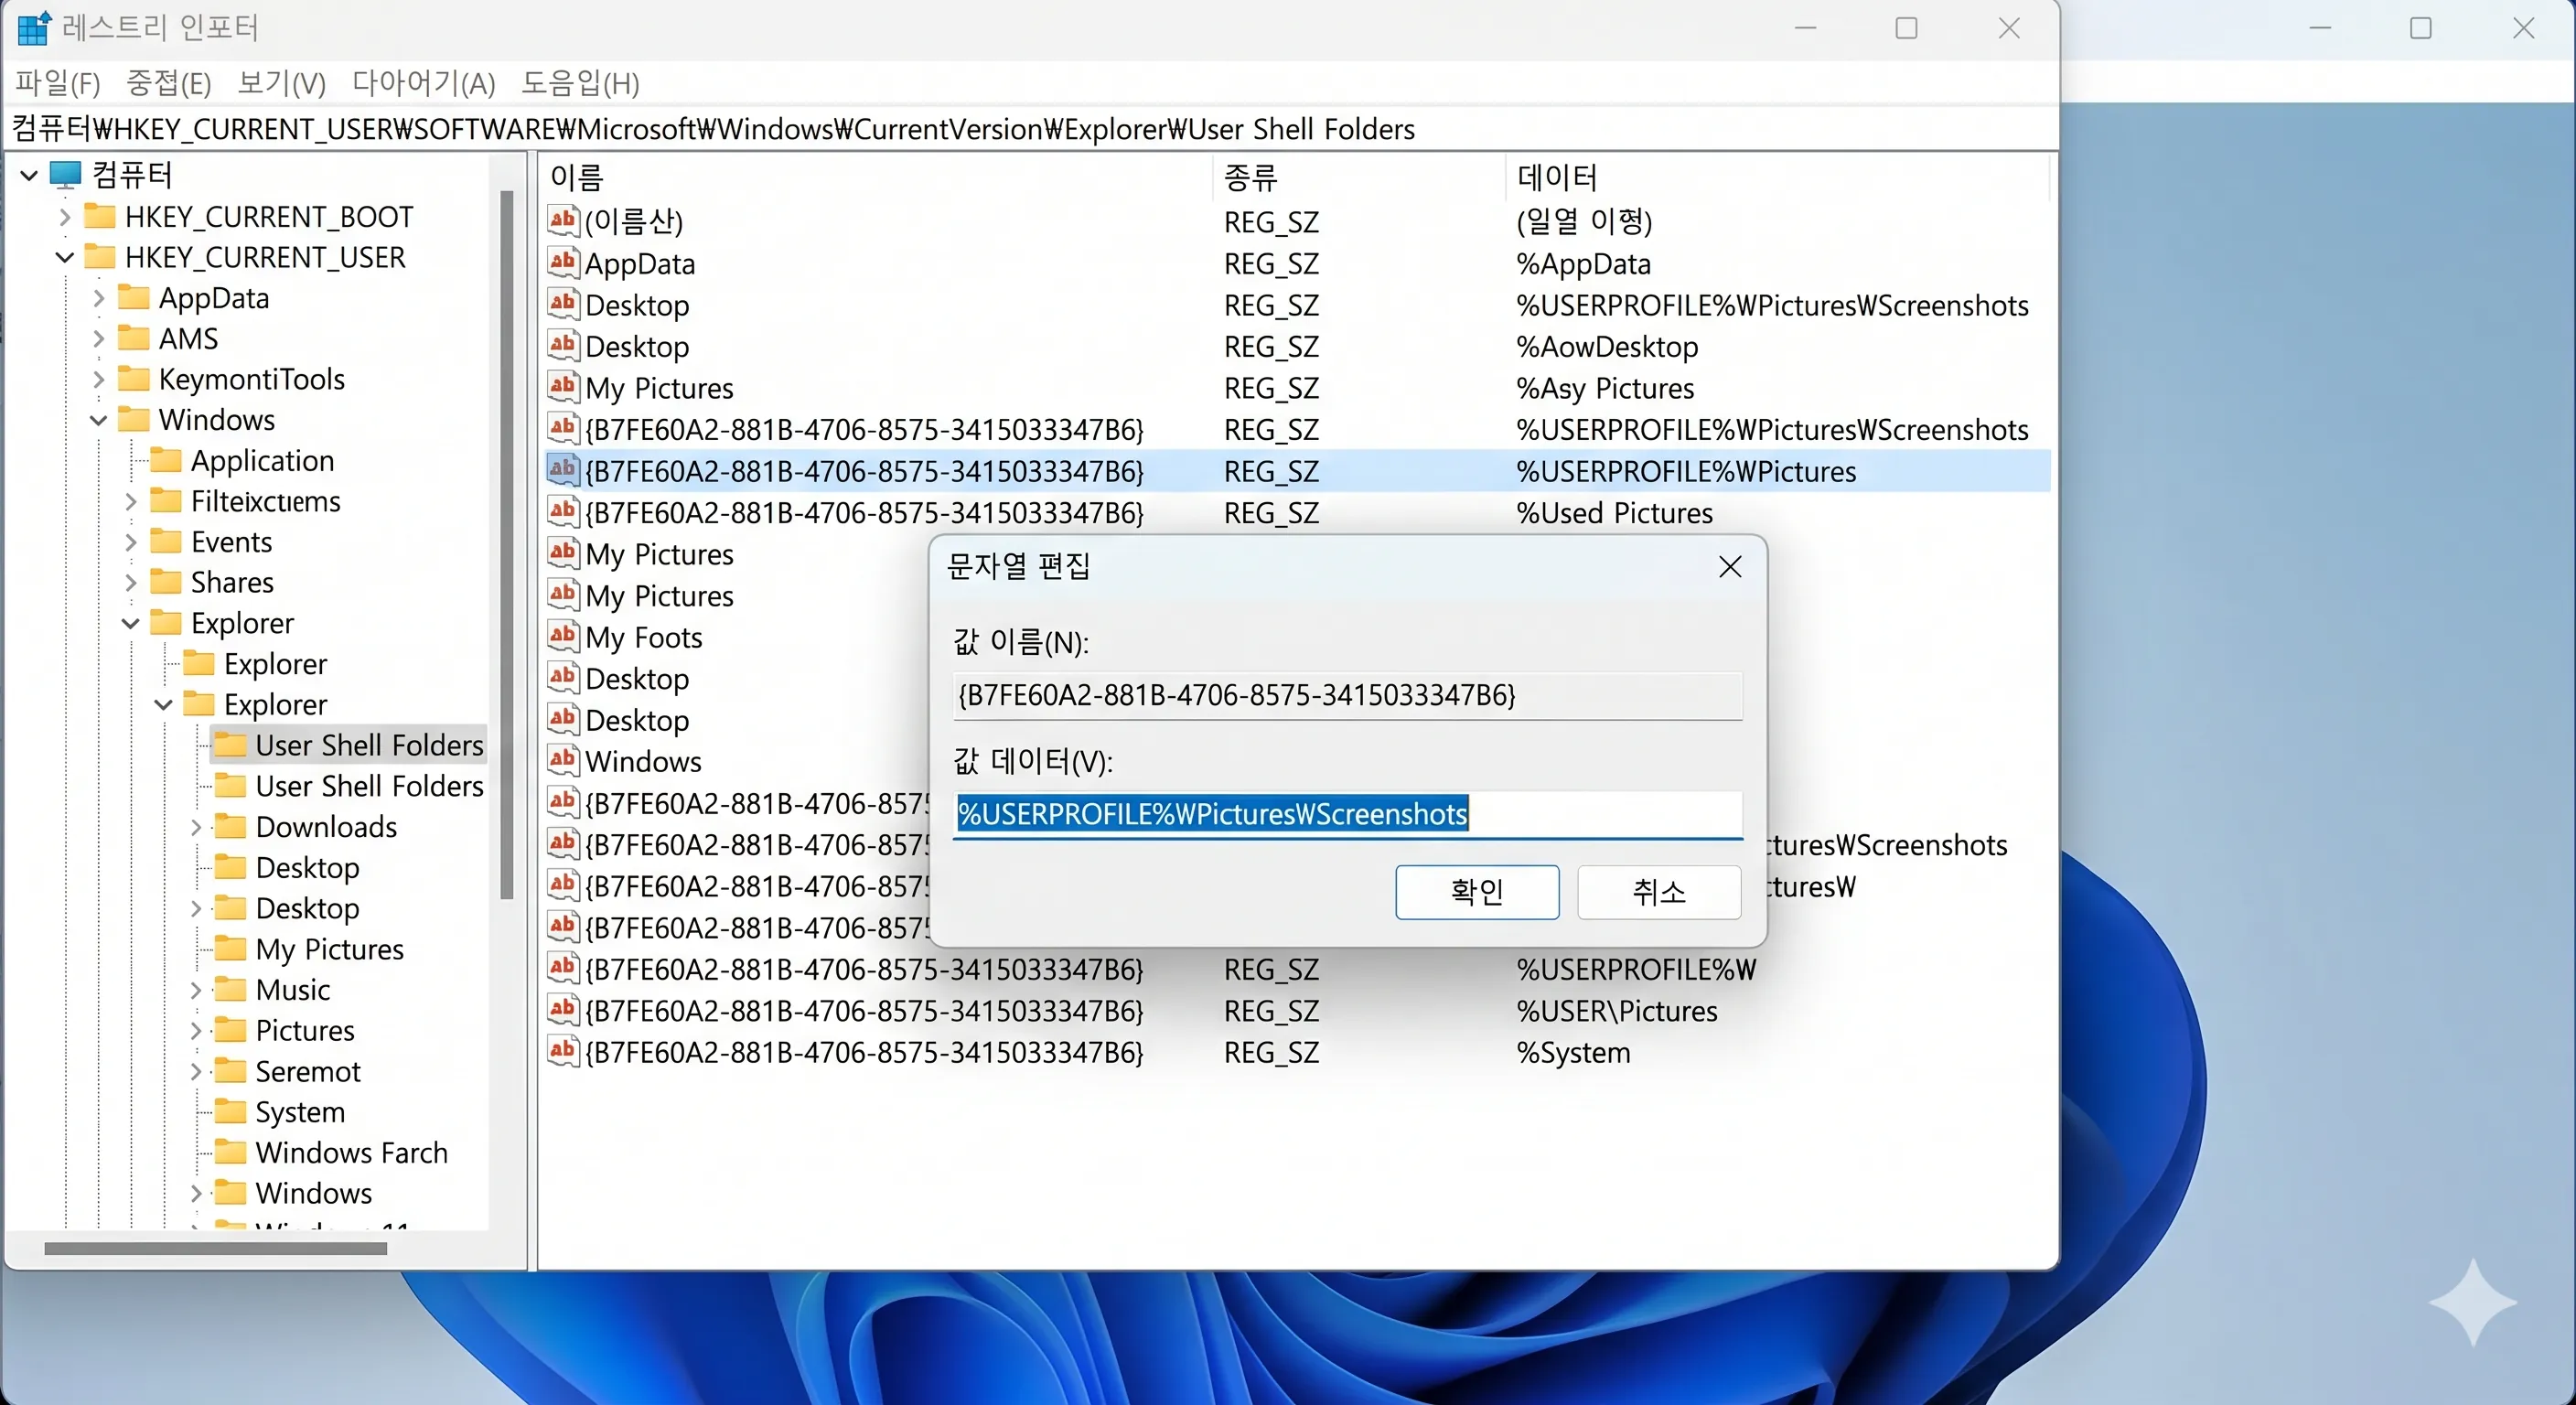Collapse the Windows key under HKEY_CURRENT_USER

[97, 420]
